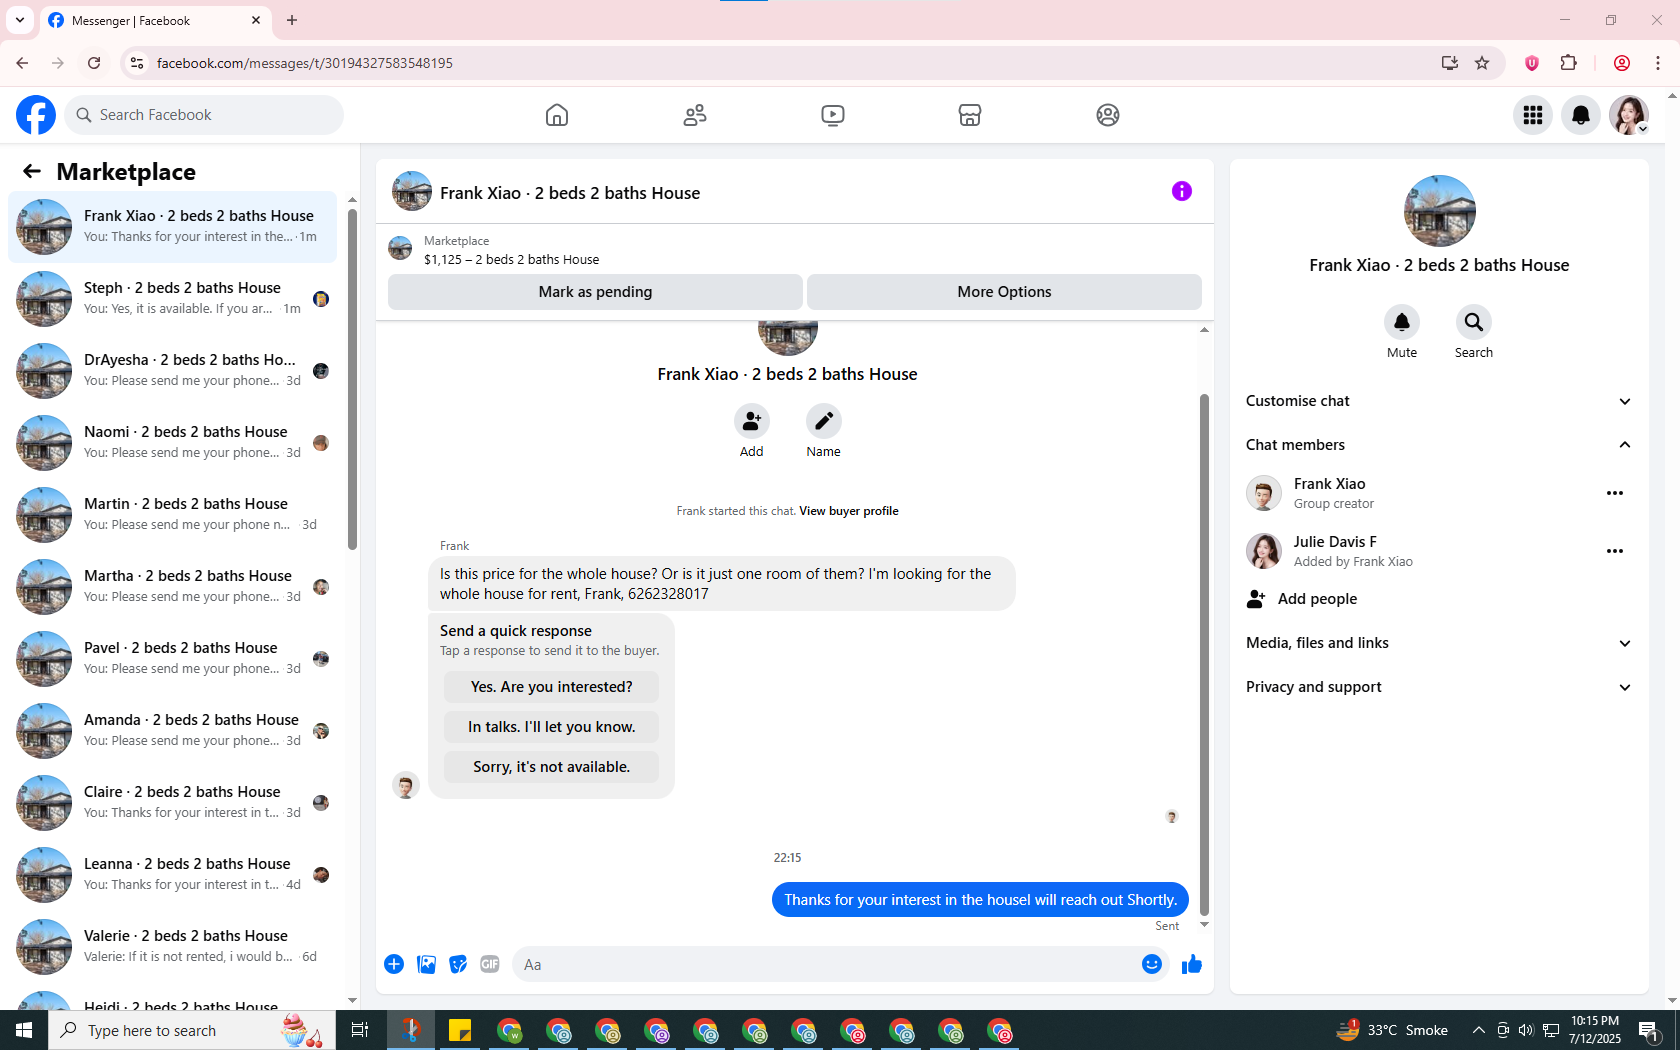Open the Video tab icon
The width and height of the screenshot is (1680, 1050).
[x=832, y=115]
